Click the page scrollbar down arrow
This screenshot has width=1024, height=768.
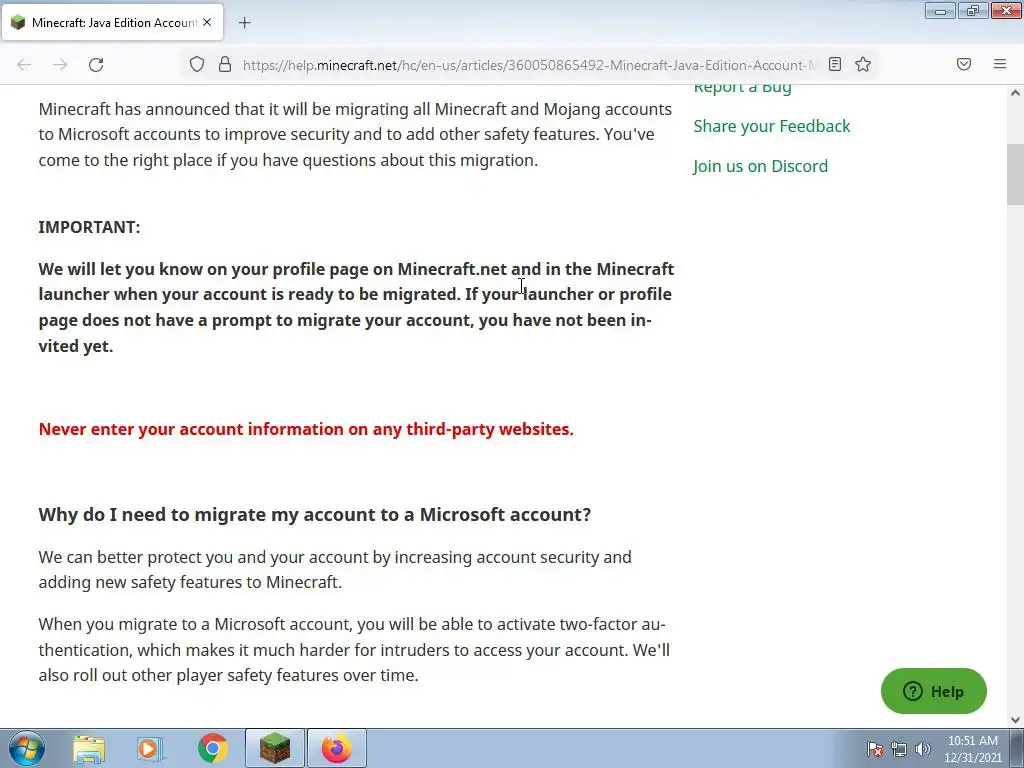1015,720
